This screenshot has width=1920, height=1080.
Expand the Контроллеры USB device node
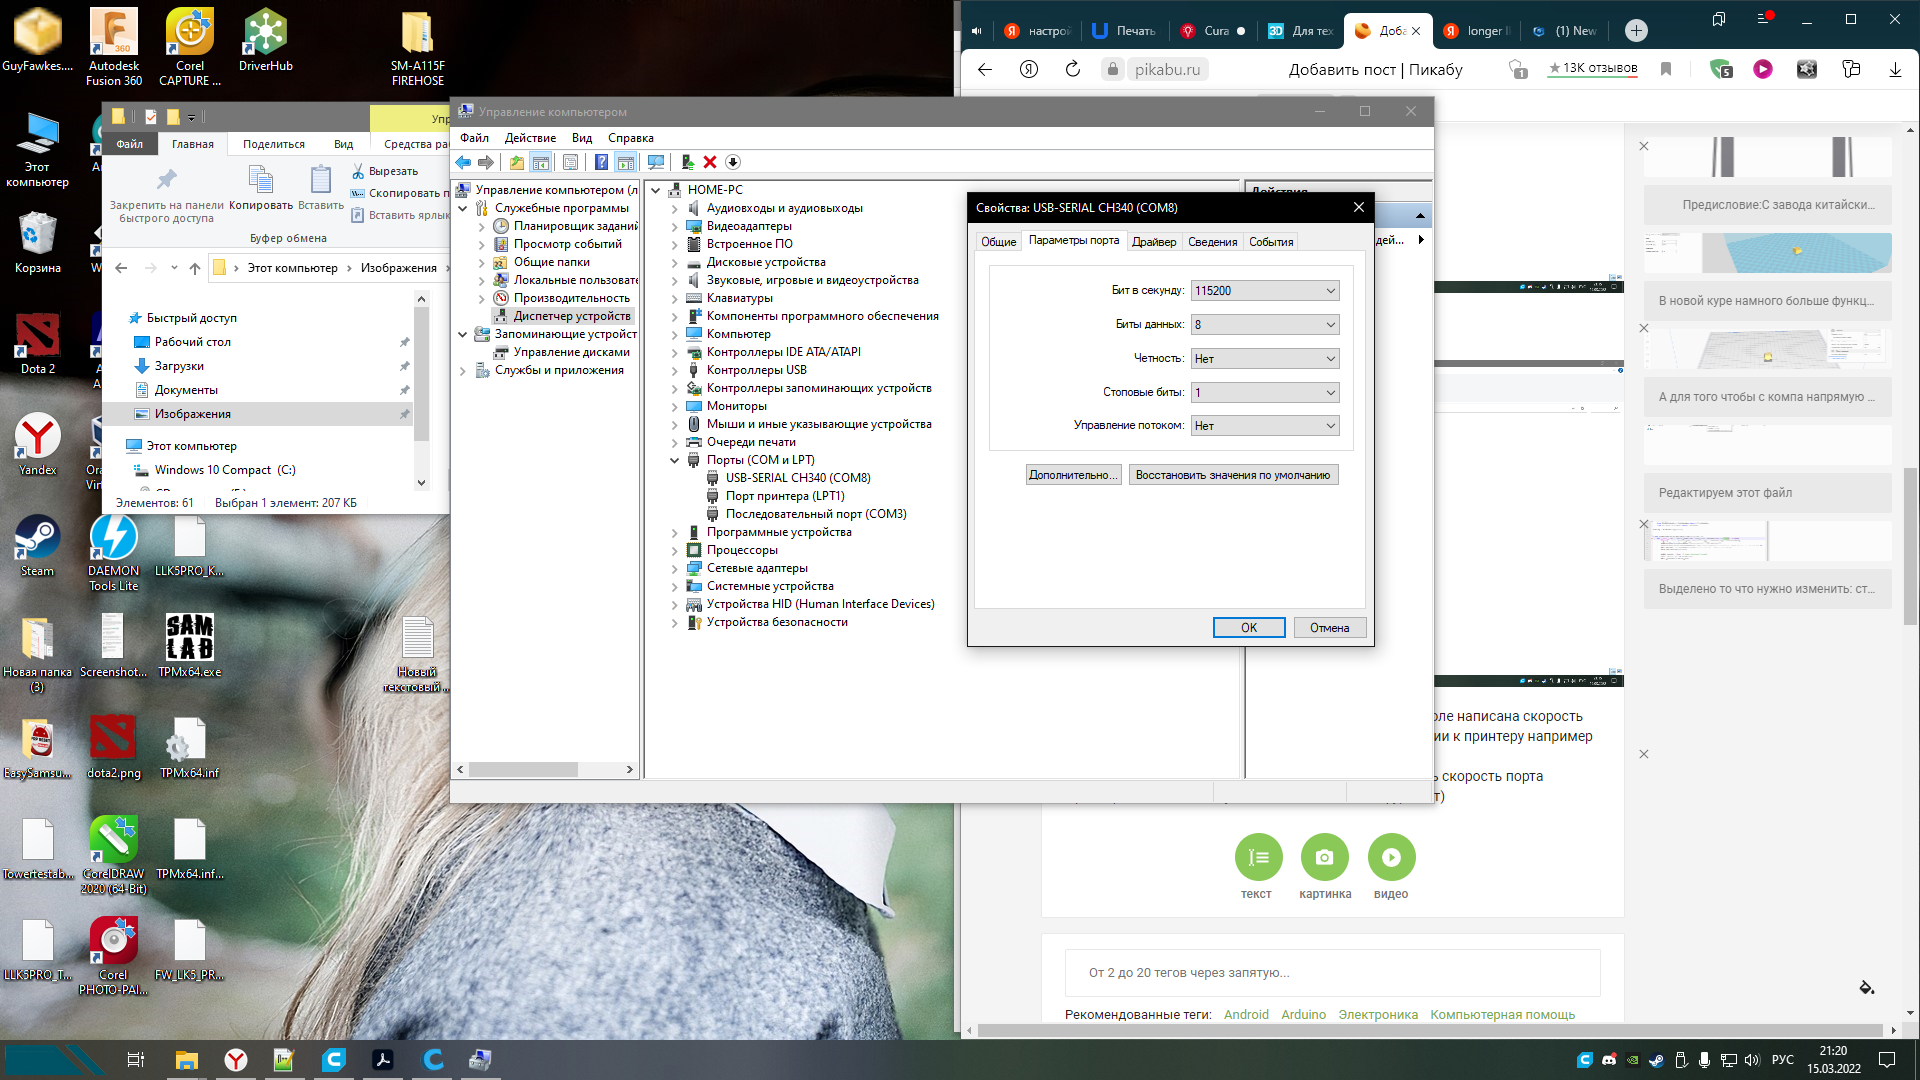tap(674, 370)
